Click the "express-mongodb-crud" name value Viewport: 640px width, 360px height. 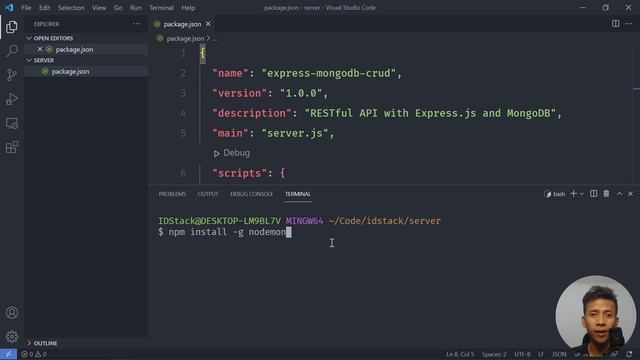tap(329, 73)
